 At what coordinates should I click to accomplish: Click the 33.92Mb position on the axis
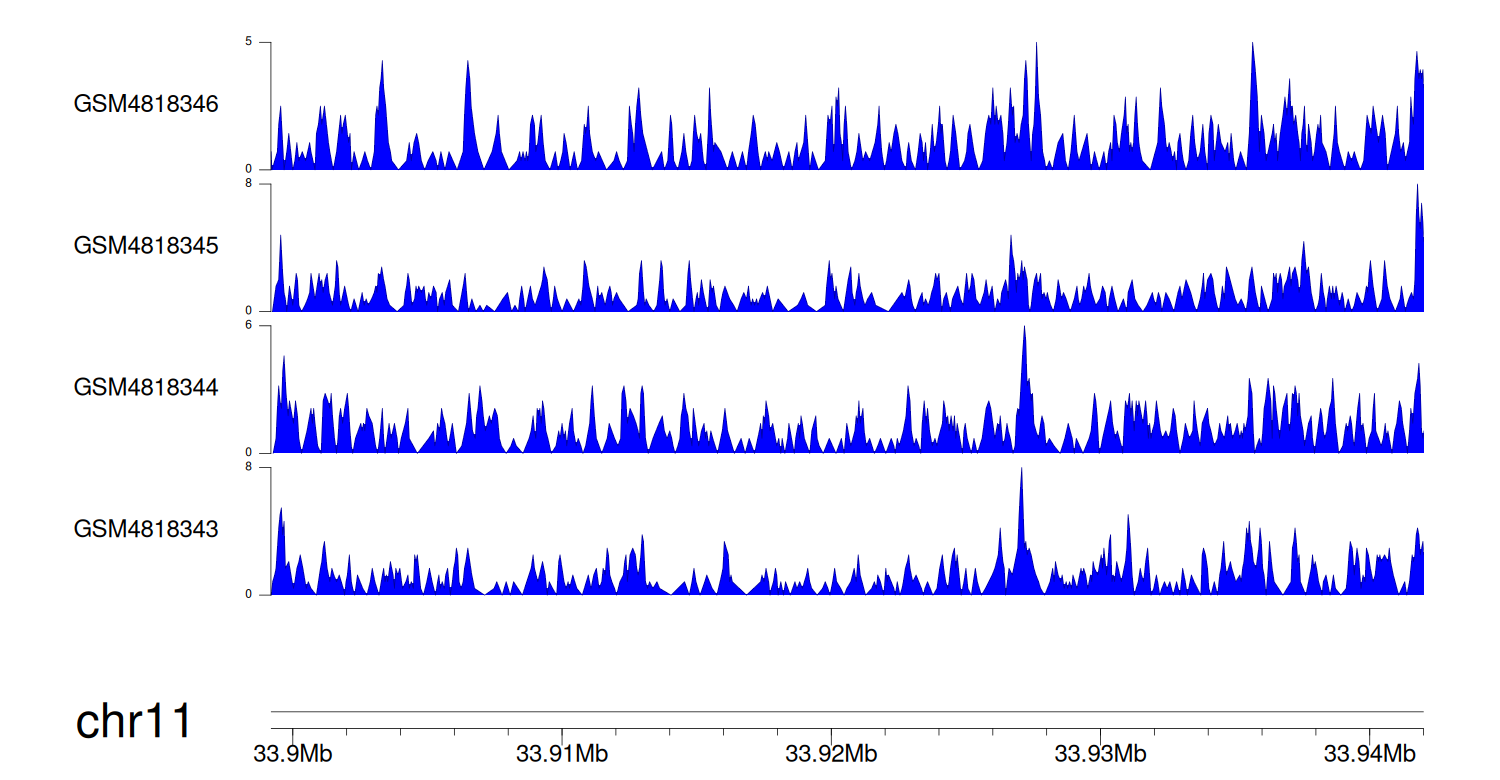[x=831, y=753]
